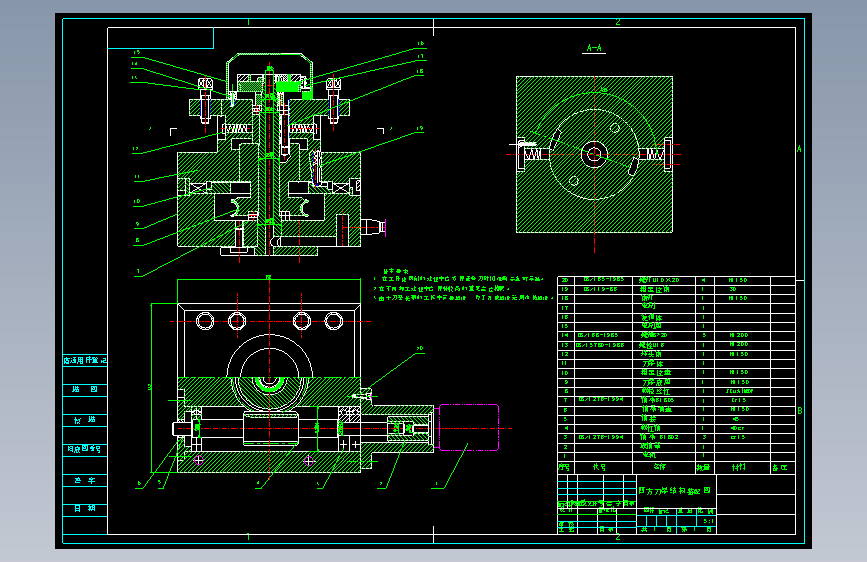
Task: Select the magenta dashed motor outline
Action: (469, 428)
